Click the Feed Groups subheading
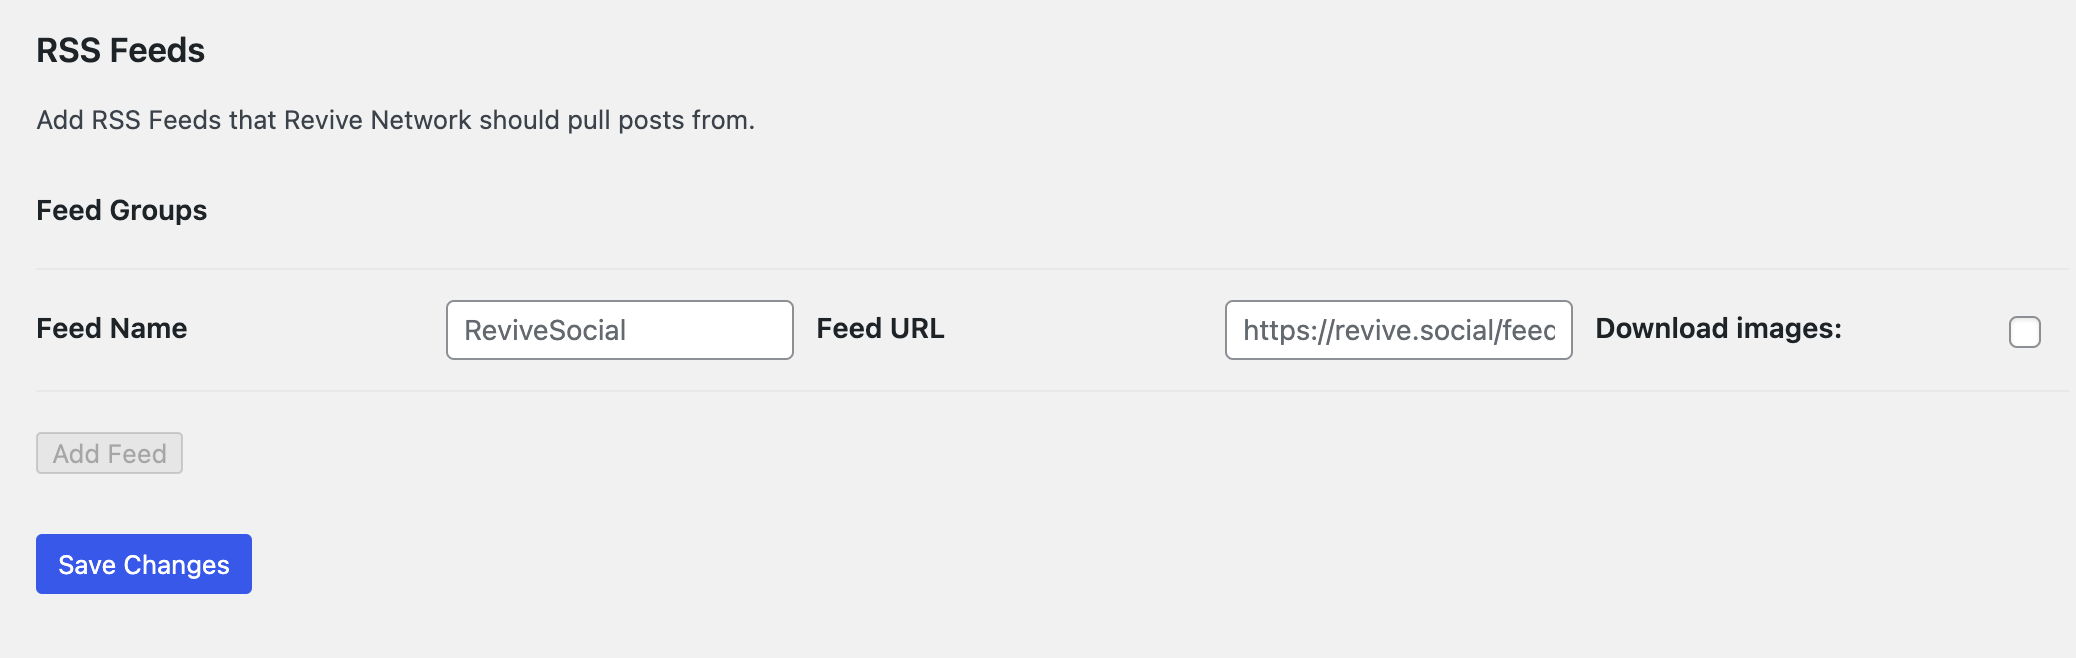Screen dimensions: 2076x658 click(122, 210)
